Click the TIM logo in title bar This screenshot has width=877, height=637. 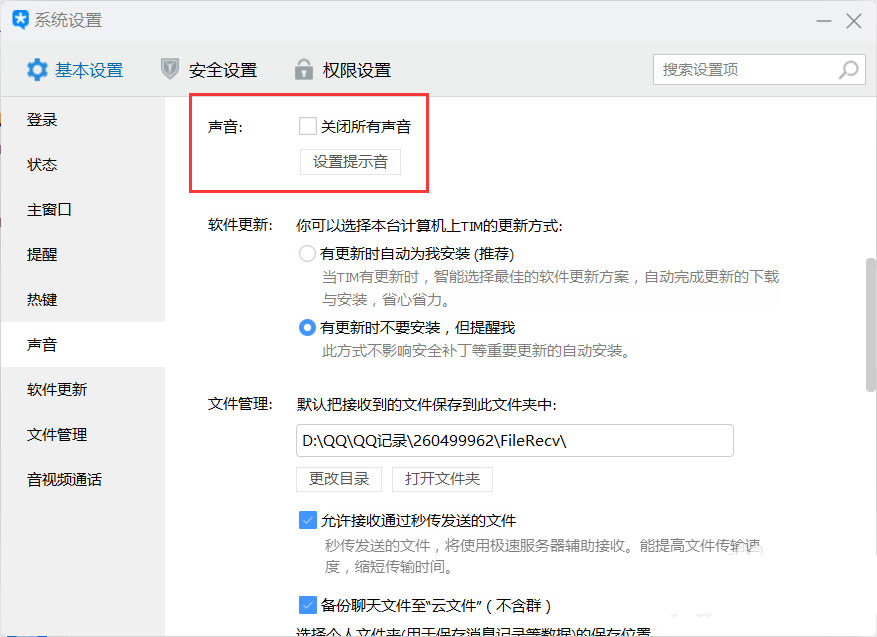(x=20, y=20)
